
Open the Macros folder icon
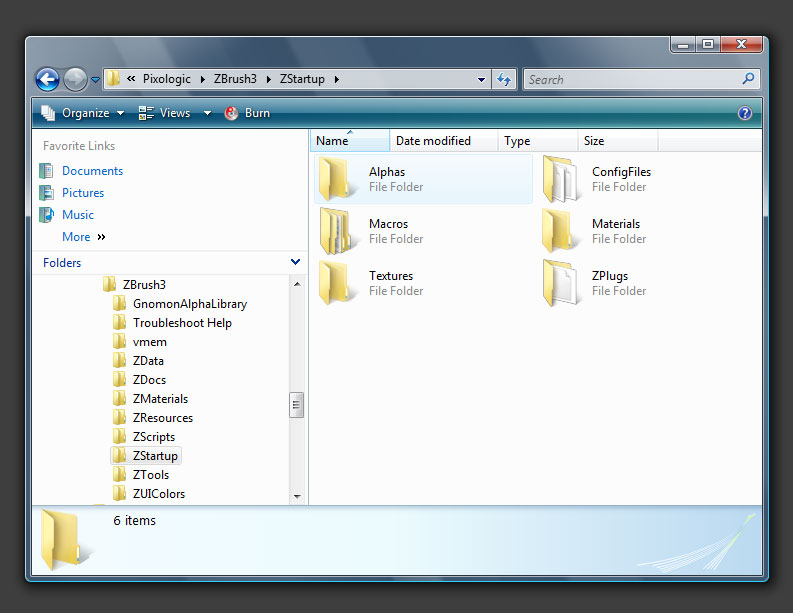click(334, 231)
